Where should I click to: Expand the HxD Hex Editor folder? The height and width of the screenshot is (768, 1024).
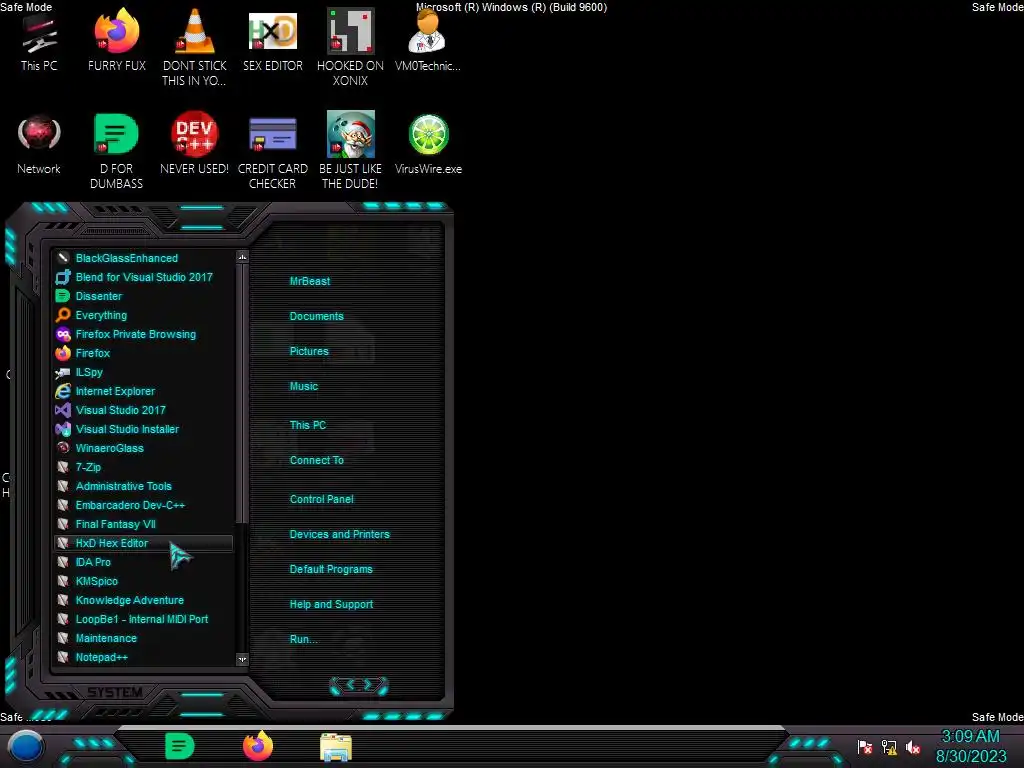(143, 543)
